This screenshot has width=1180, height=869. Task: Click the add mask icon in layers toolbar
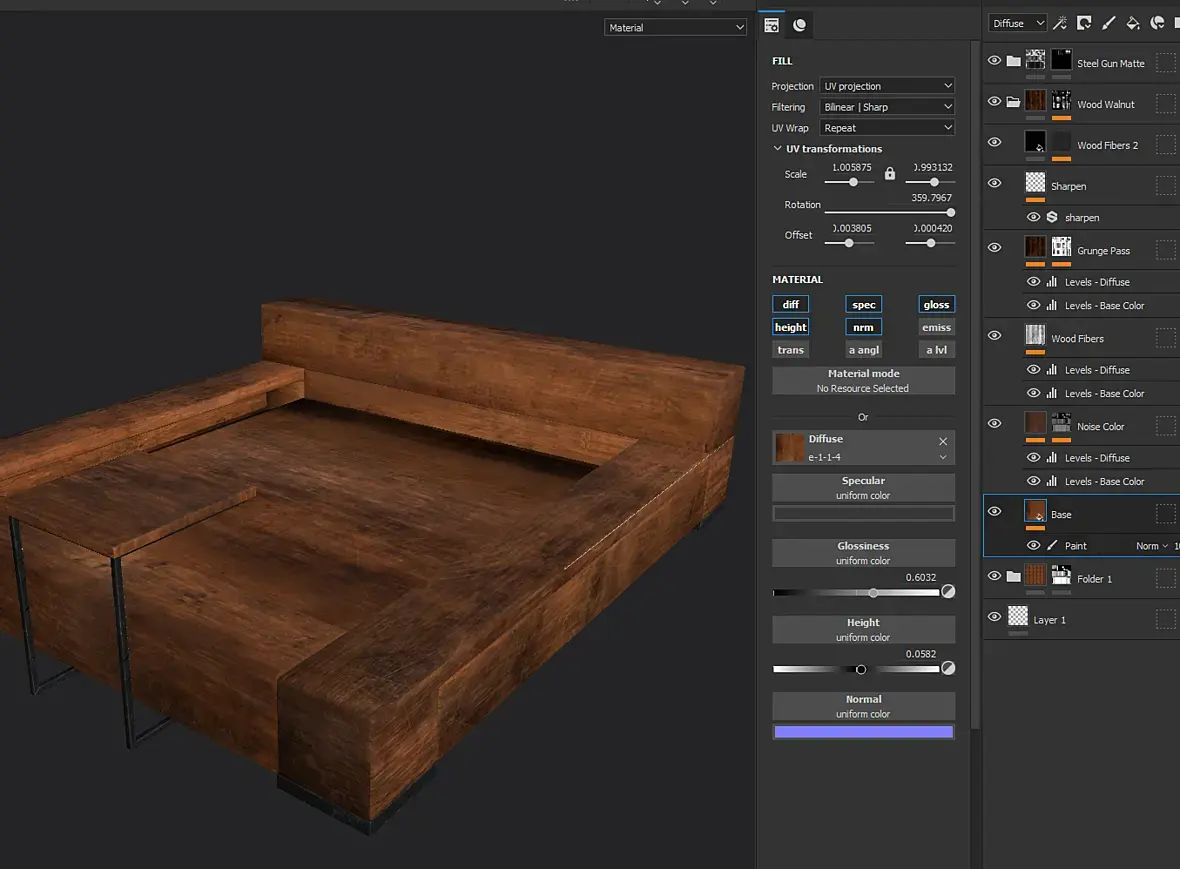[1084, 23]
